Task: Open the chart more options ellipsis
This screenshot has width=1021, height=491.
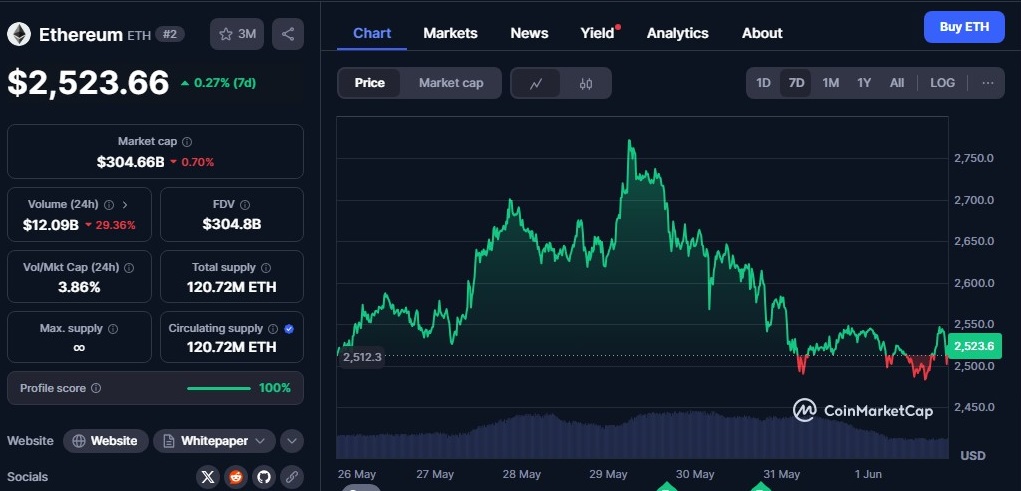Action: tap(988, 83)
